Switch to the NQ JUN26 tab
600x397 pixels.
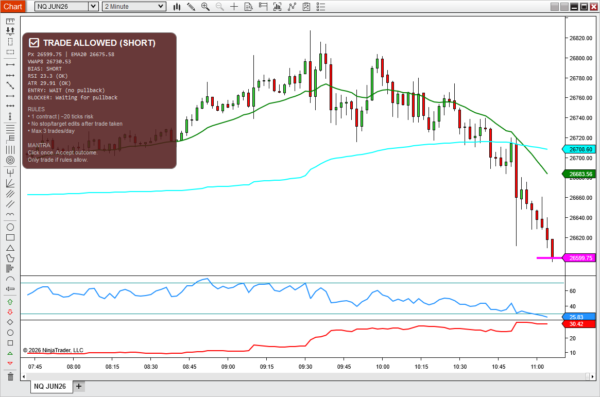click(50, 386)
